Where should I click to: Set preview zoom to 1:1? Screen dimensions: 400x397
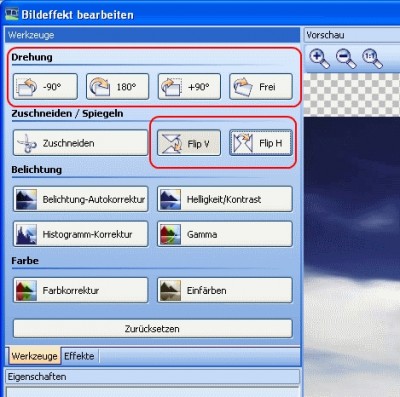(x=372, y=58)
